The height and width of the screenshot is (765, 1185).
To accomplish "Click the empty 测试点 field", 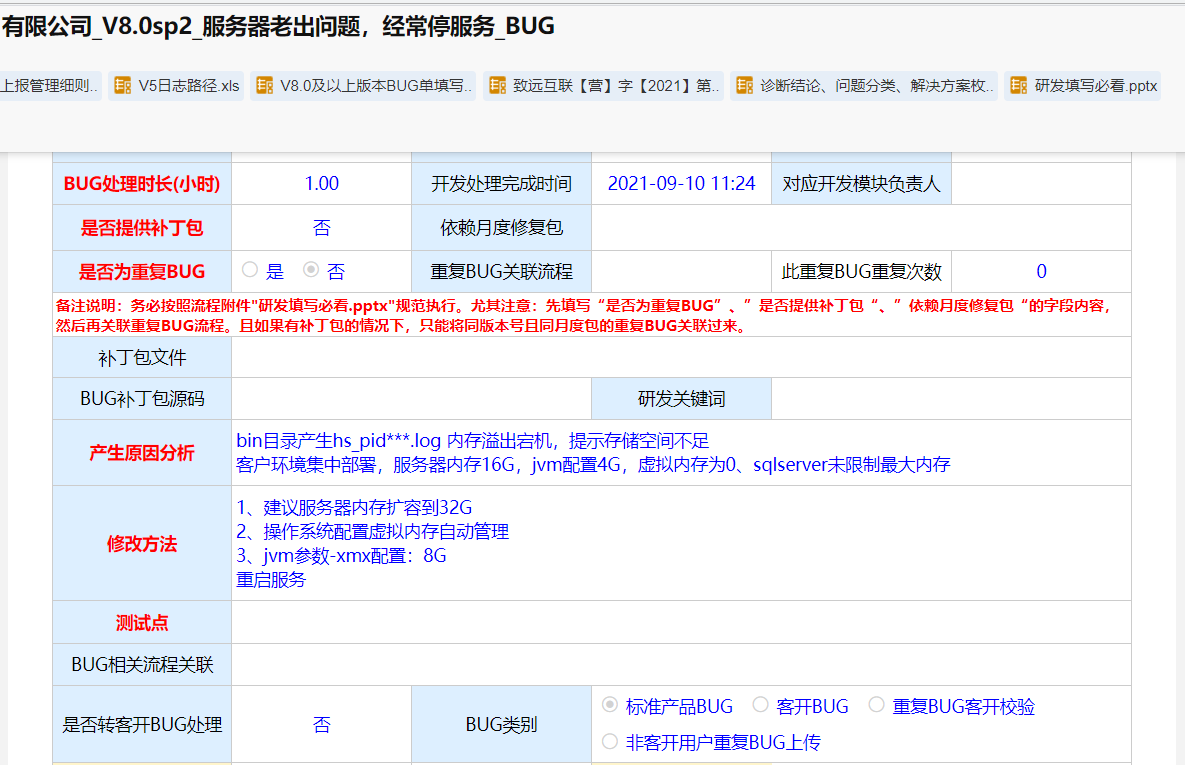I will tap(680, 622).
